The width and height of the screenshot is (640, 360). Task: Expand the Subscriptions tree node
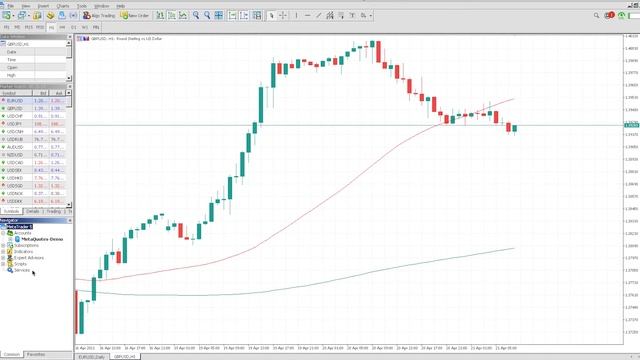click(x=3, y=246)
